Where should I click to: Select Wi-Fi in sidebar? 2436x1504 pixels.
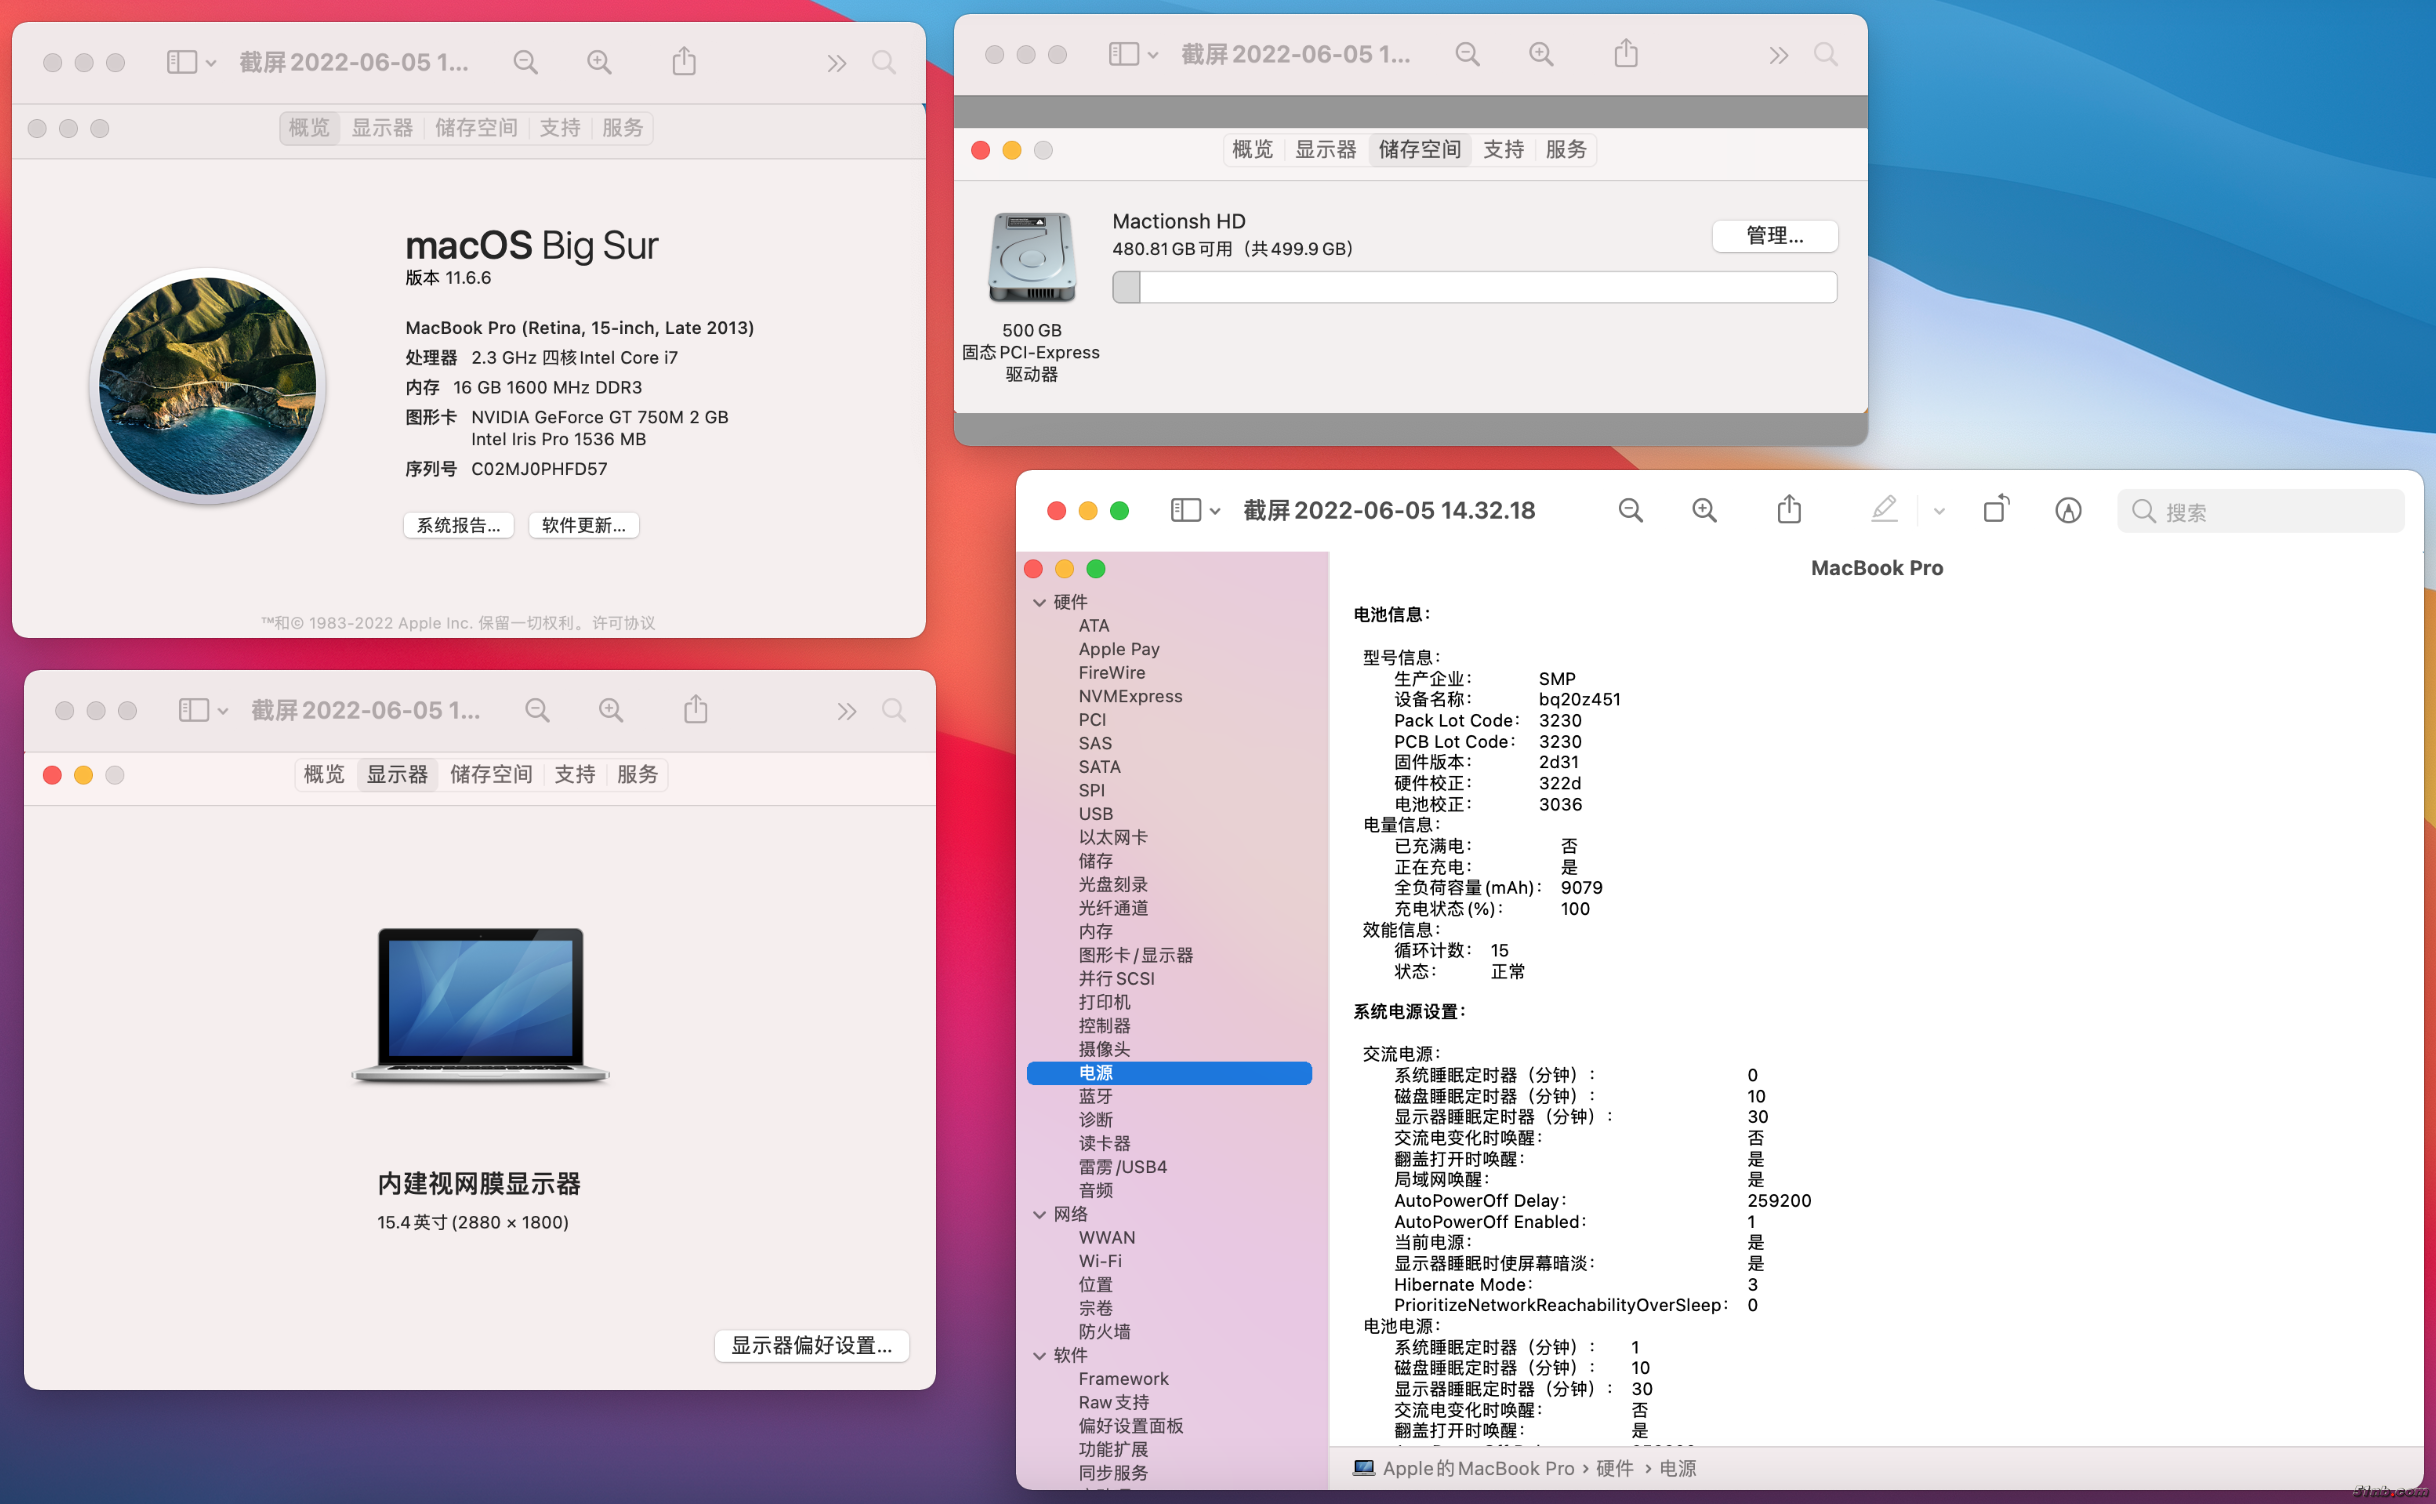1100,1262
